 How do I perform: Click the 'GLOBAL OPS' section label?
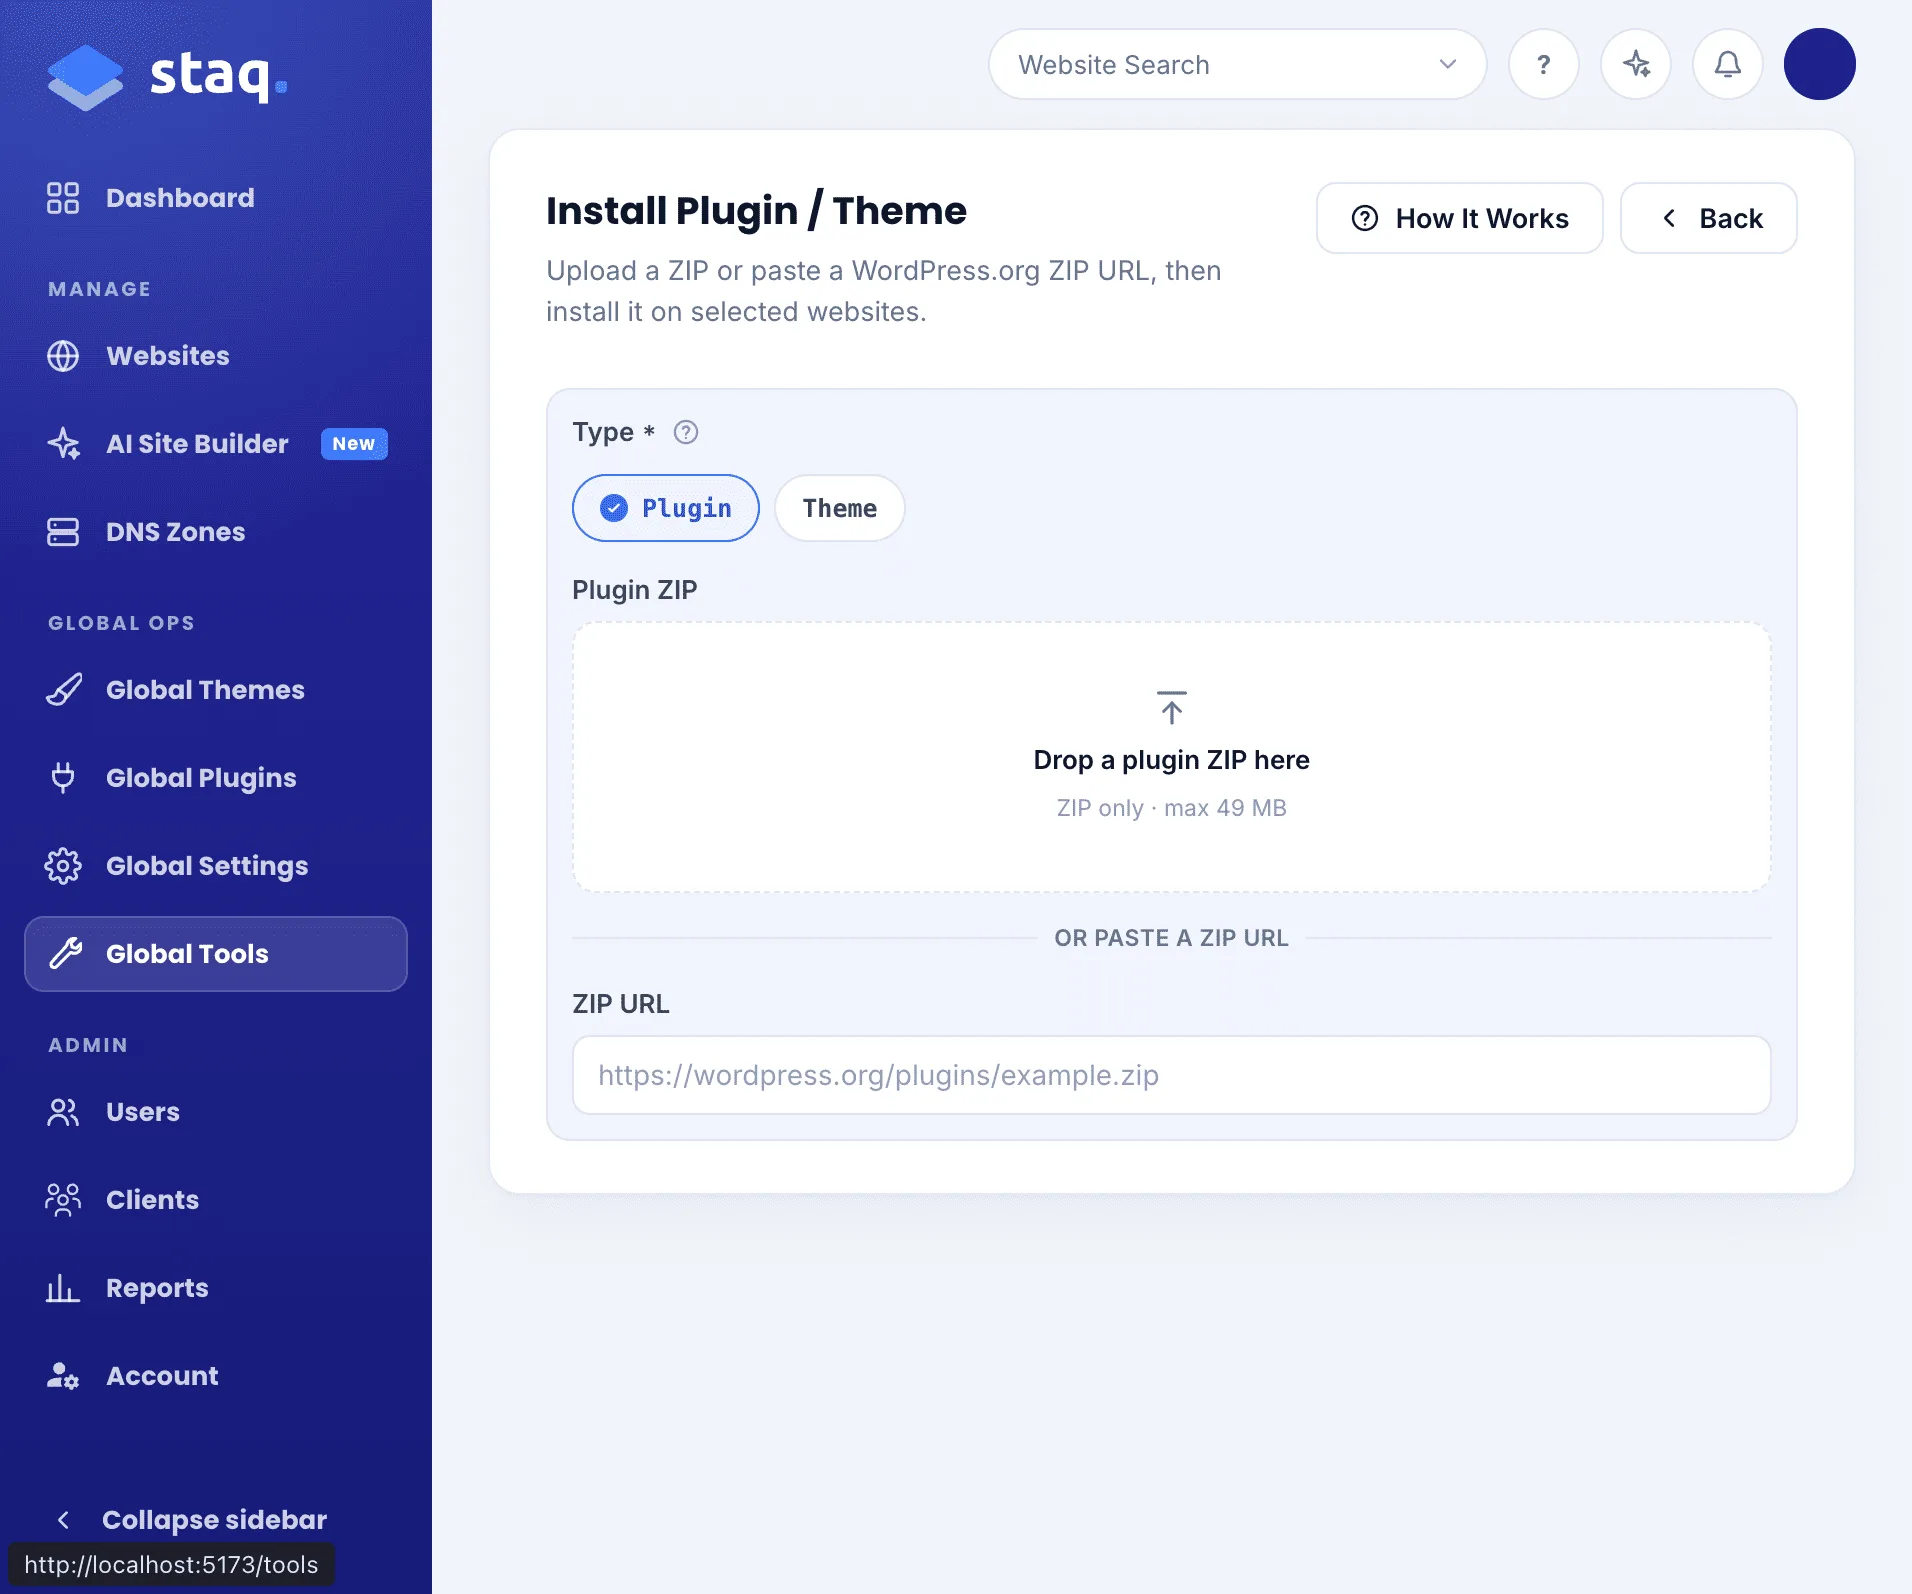[122, 623]
